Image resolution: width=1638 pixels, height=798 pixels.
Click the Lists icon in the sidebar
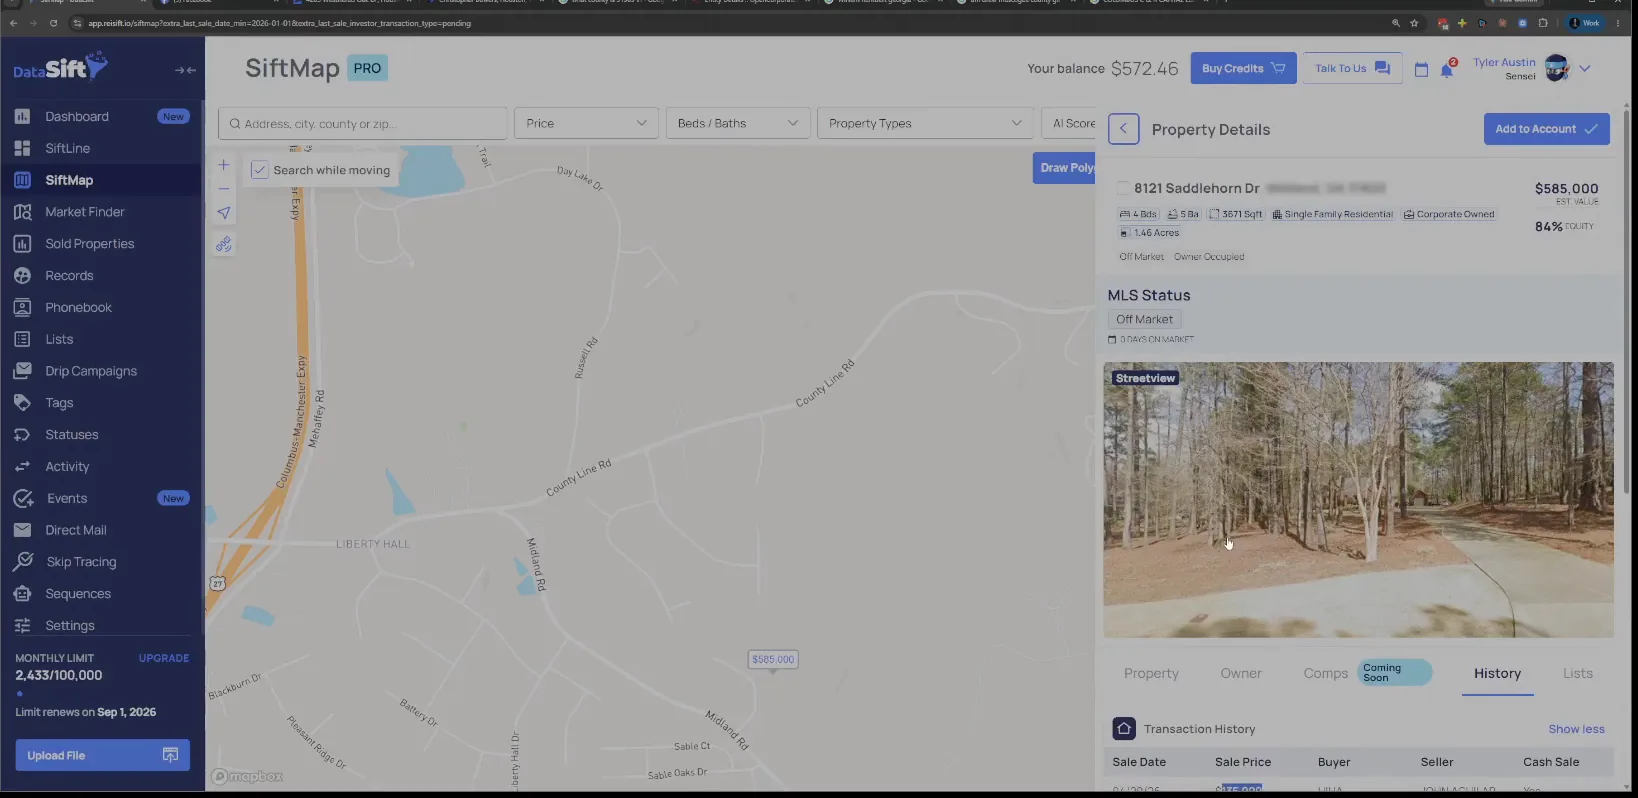(22, 339)
